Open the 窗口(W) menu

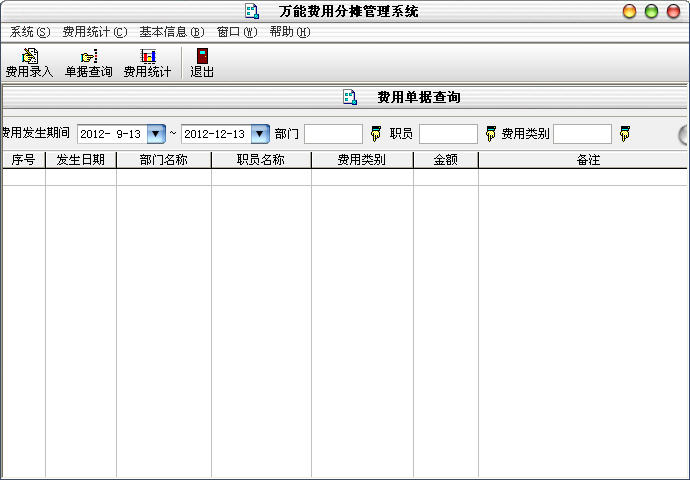[x=237, y=32]
